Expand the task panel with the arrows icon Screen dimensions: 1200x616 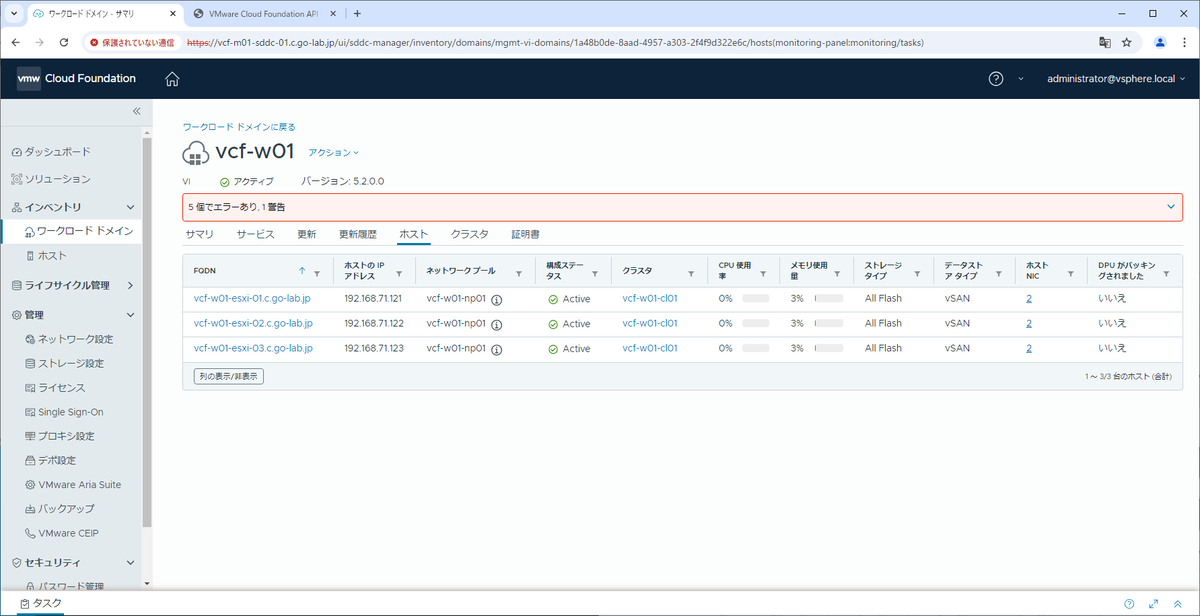[x=1153, y=604]
